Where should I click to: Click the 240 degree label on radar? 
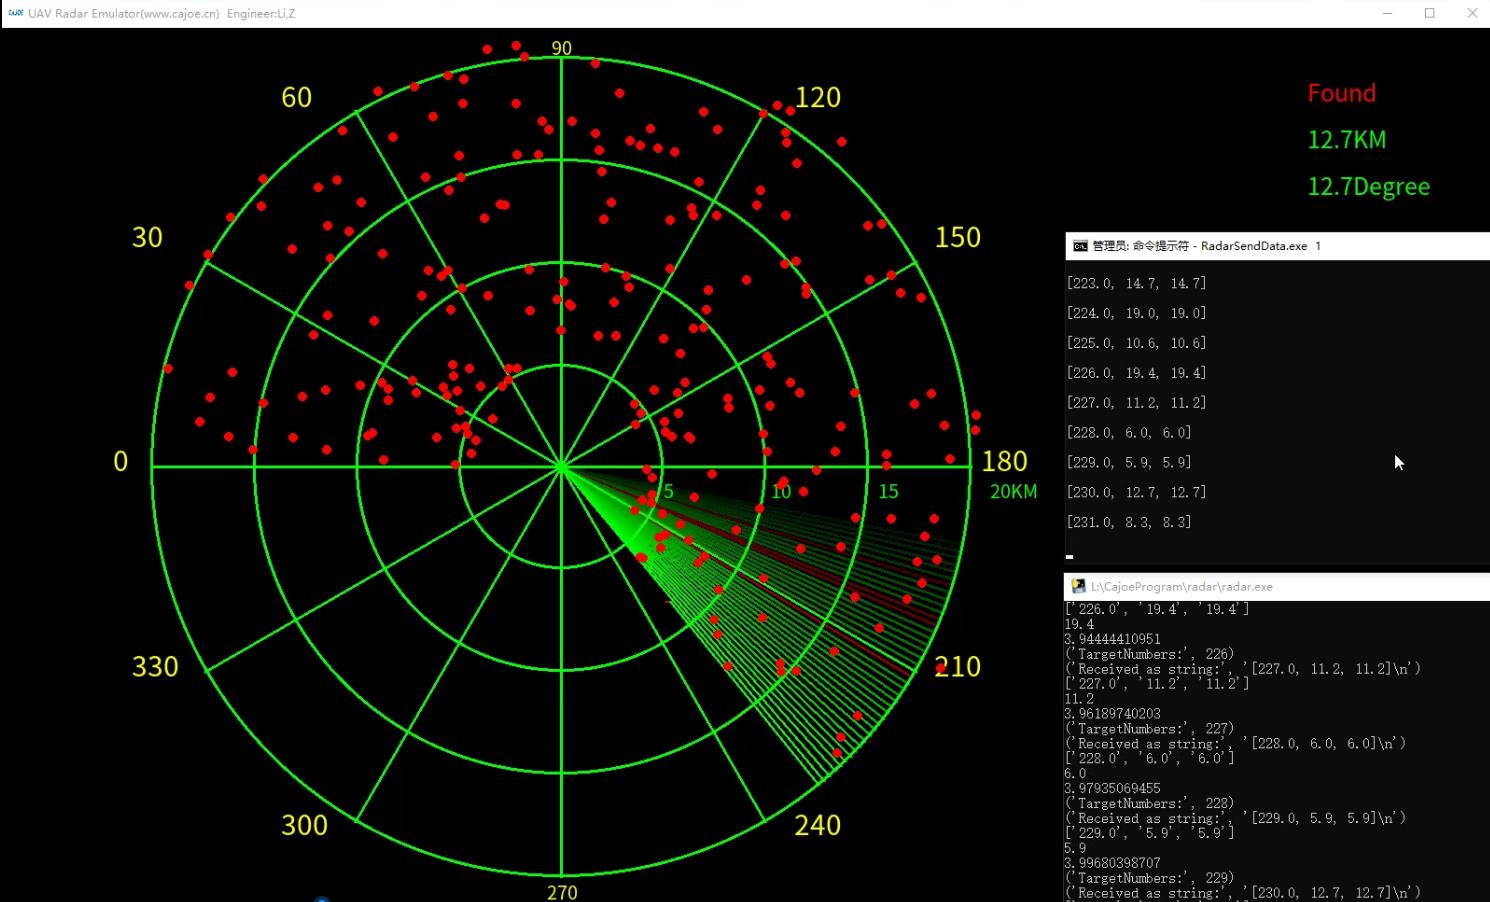coord(818,825)
